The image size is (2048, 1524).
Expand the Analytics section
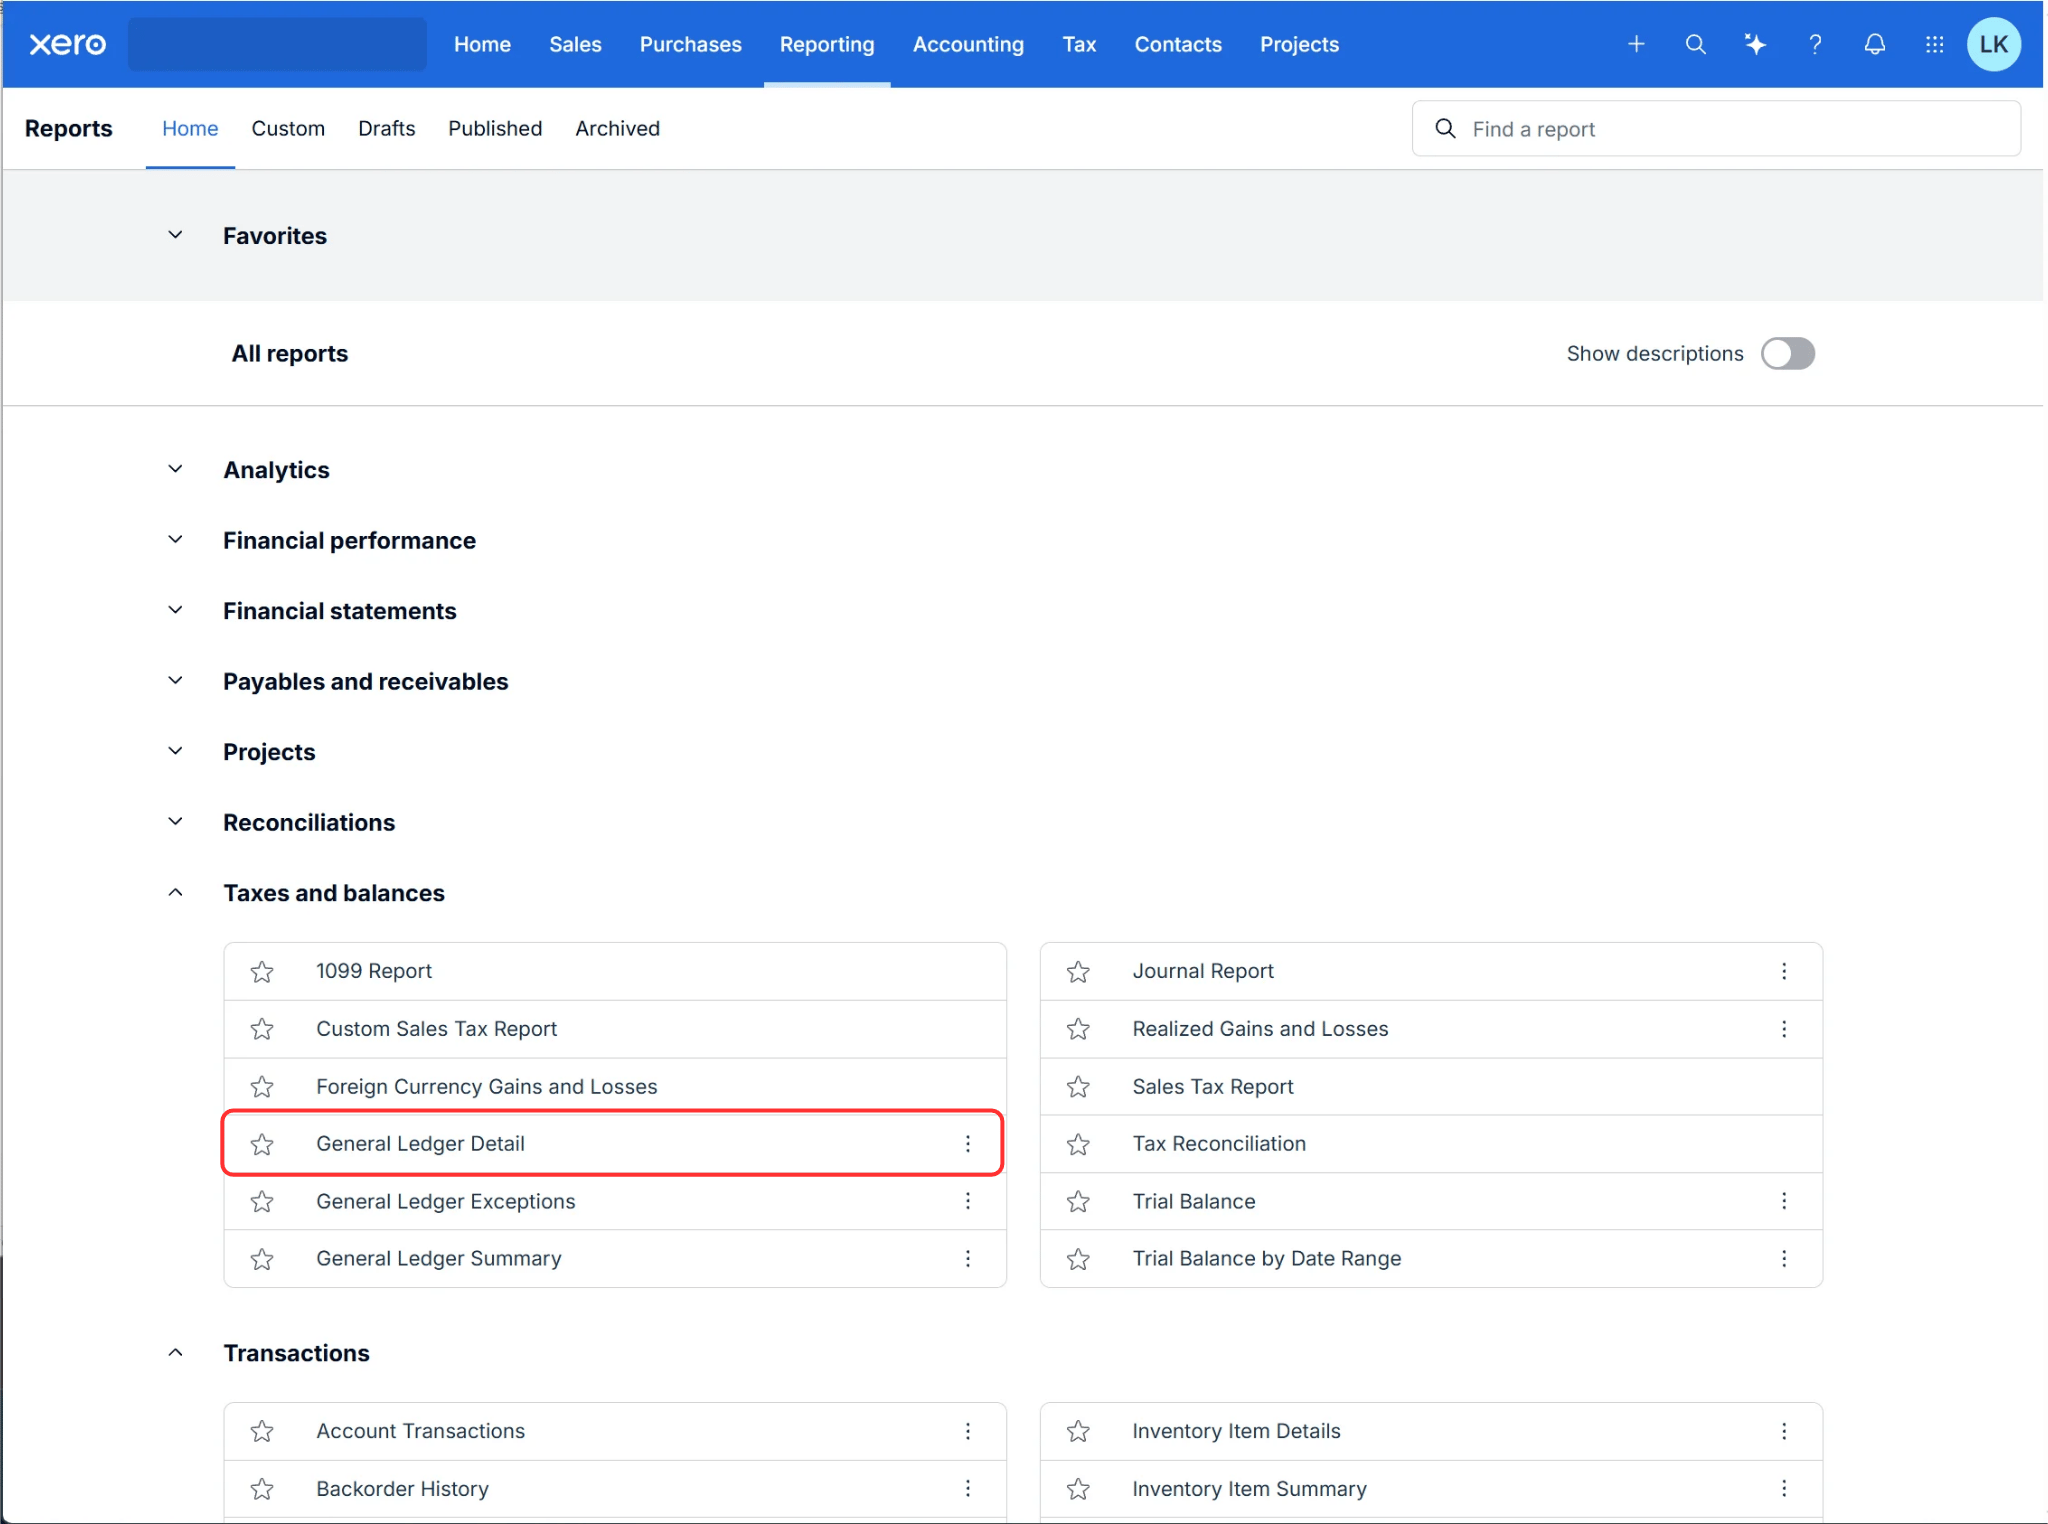coord(175,469)
